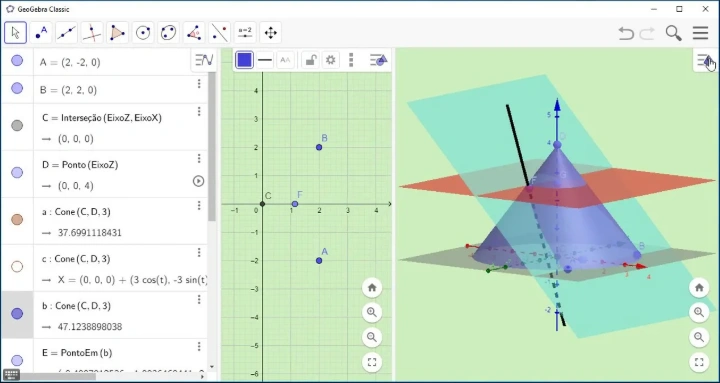Toggle visibility of point D

(x=17, y=173)
